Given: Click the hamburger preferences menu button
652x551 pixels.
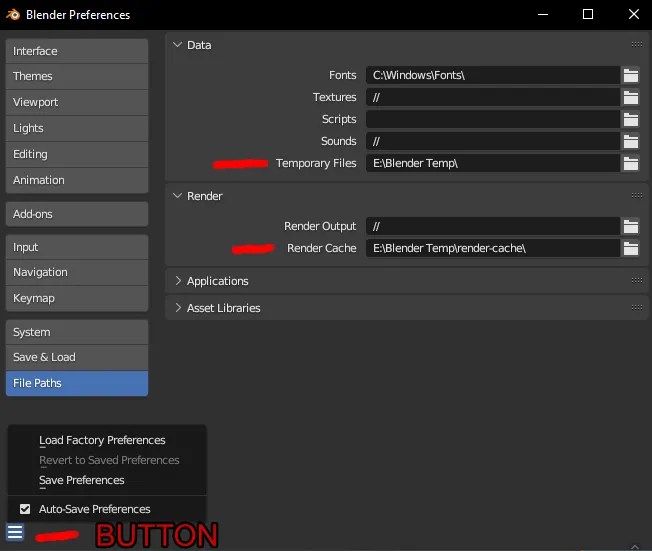Looking at the screenshot, I should (x=15, y=532).
